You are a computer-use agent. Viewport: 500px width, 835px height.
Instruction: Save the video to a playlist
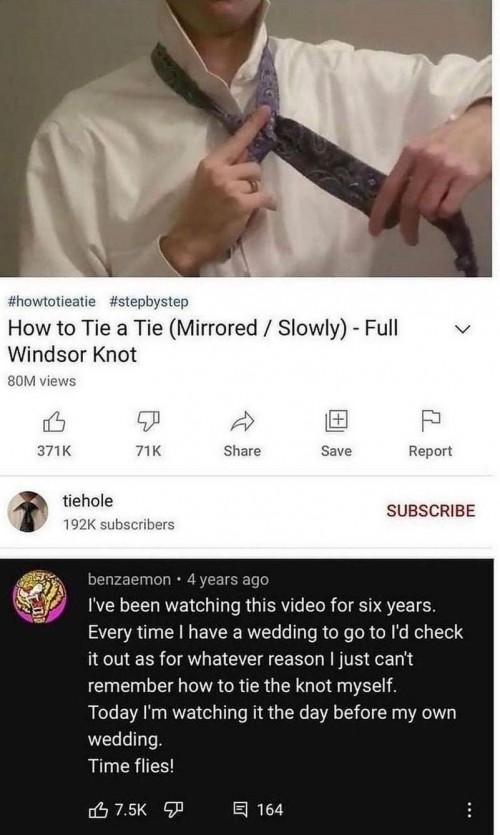point(337,421)
